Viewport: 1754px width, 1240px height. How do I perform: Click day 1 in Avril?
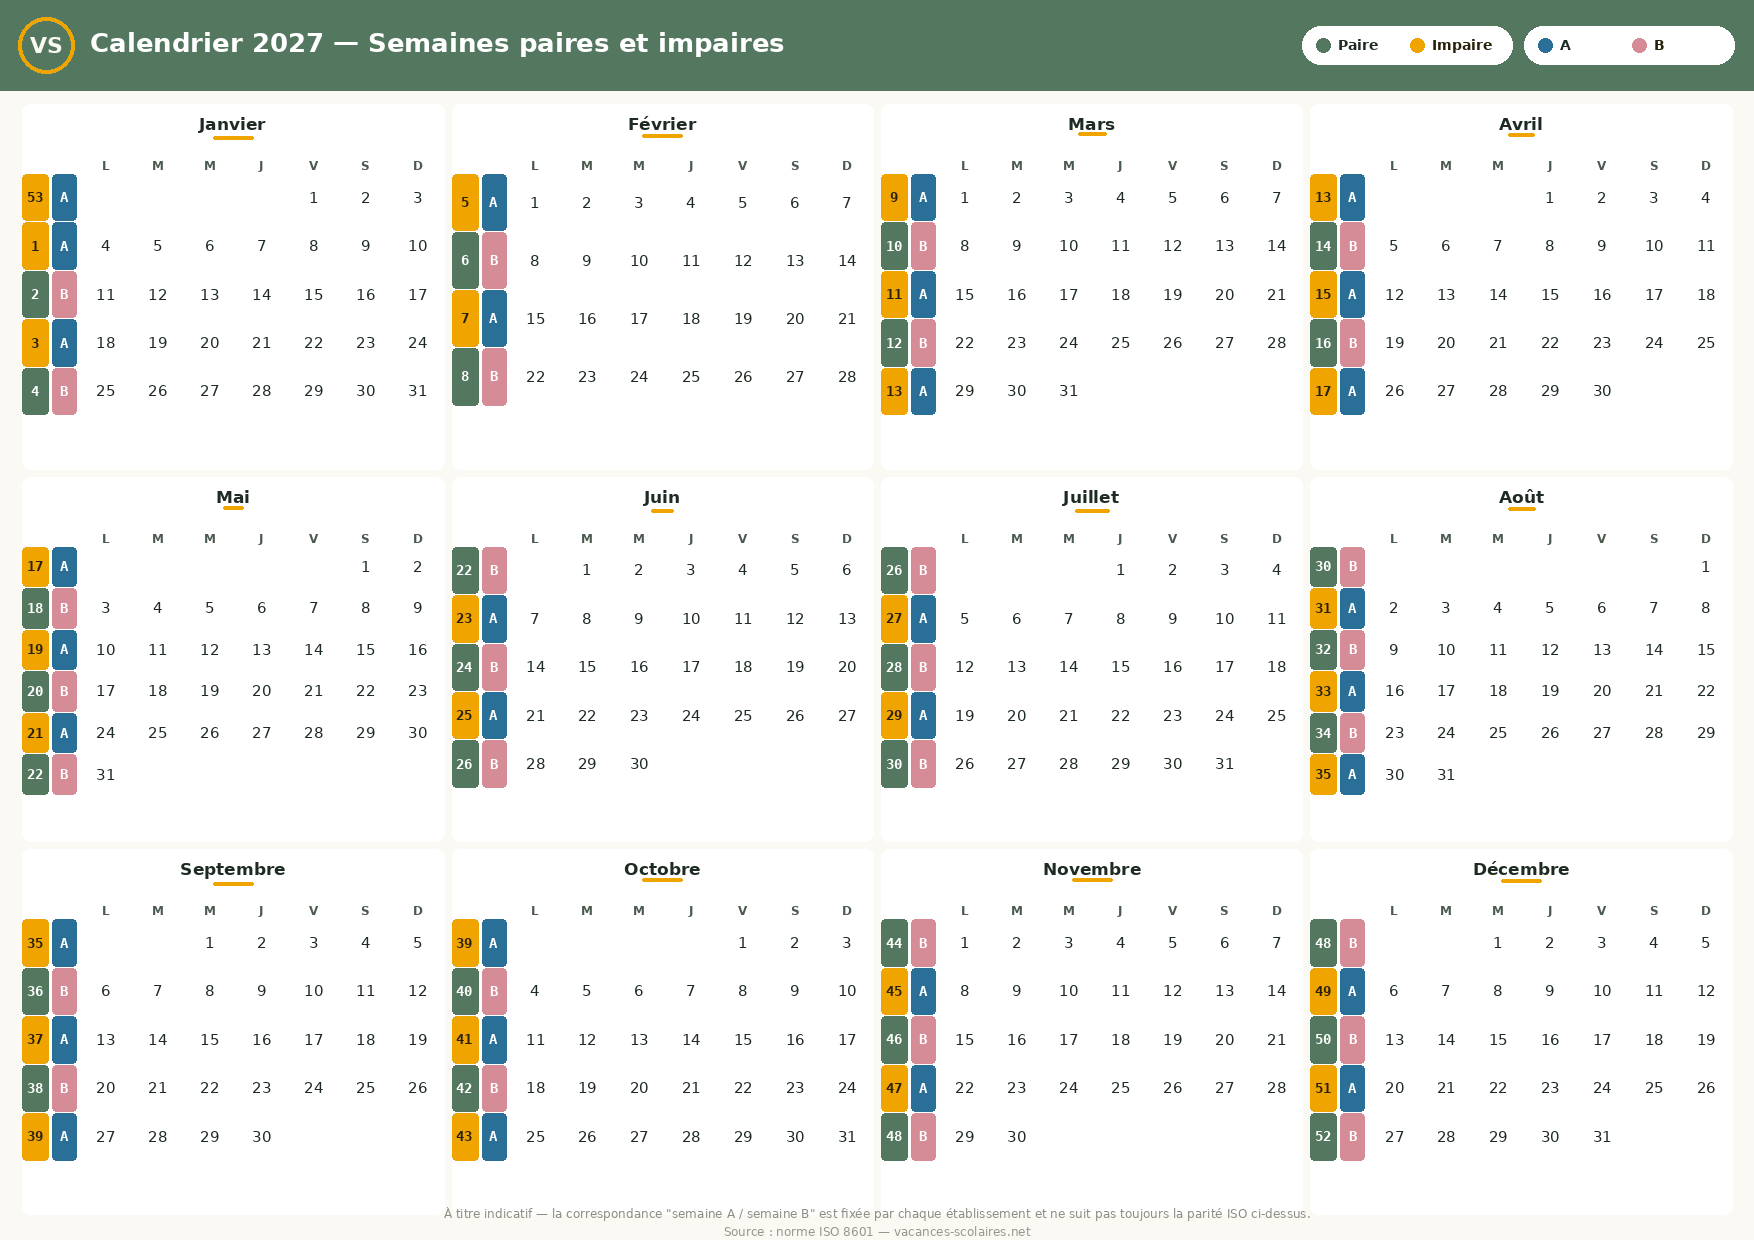[1550, 198]
